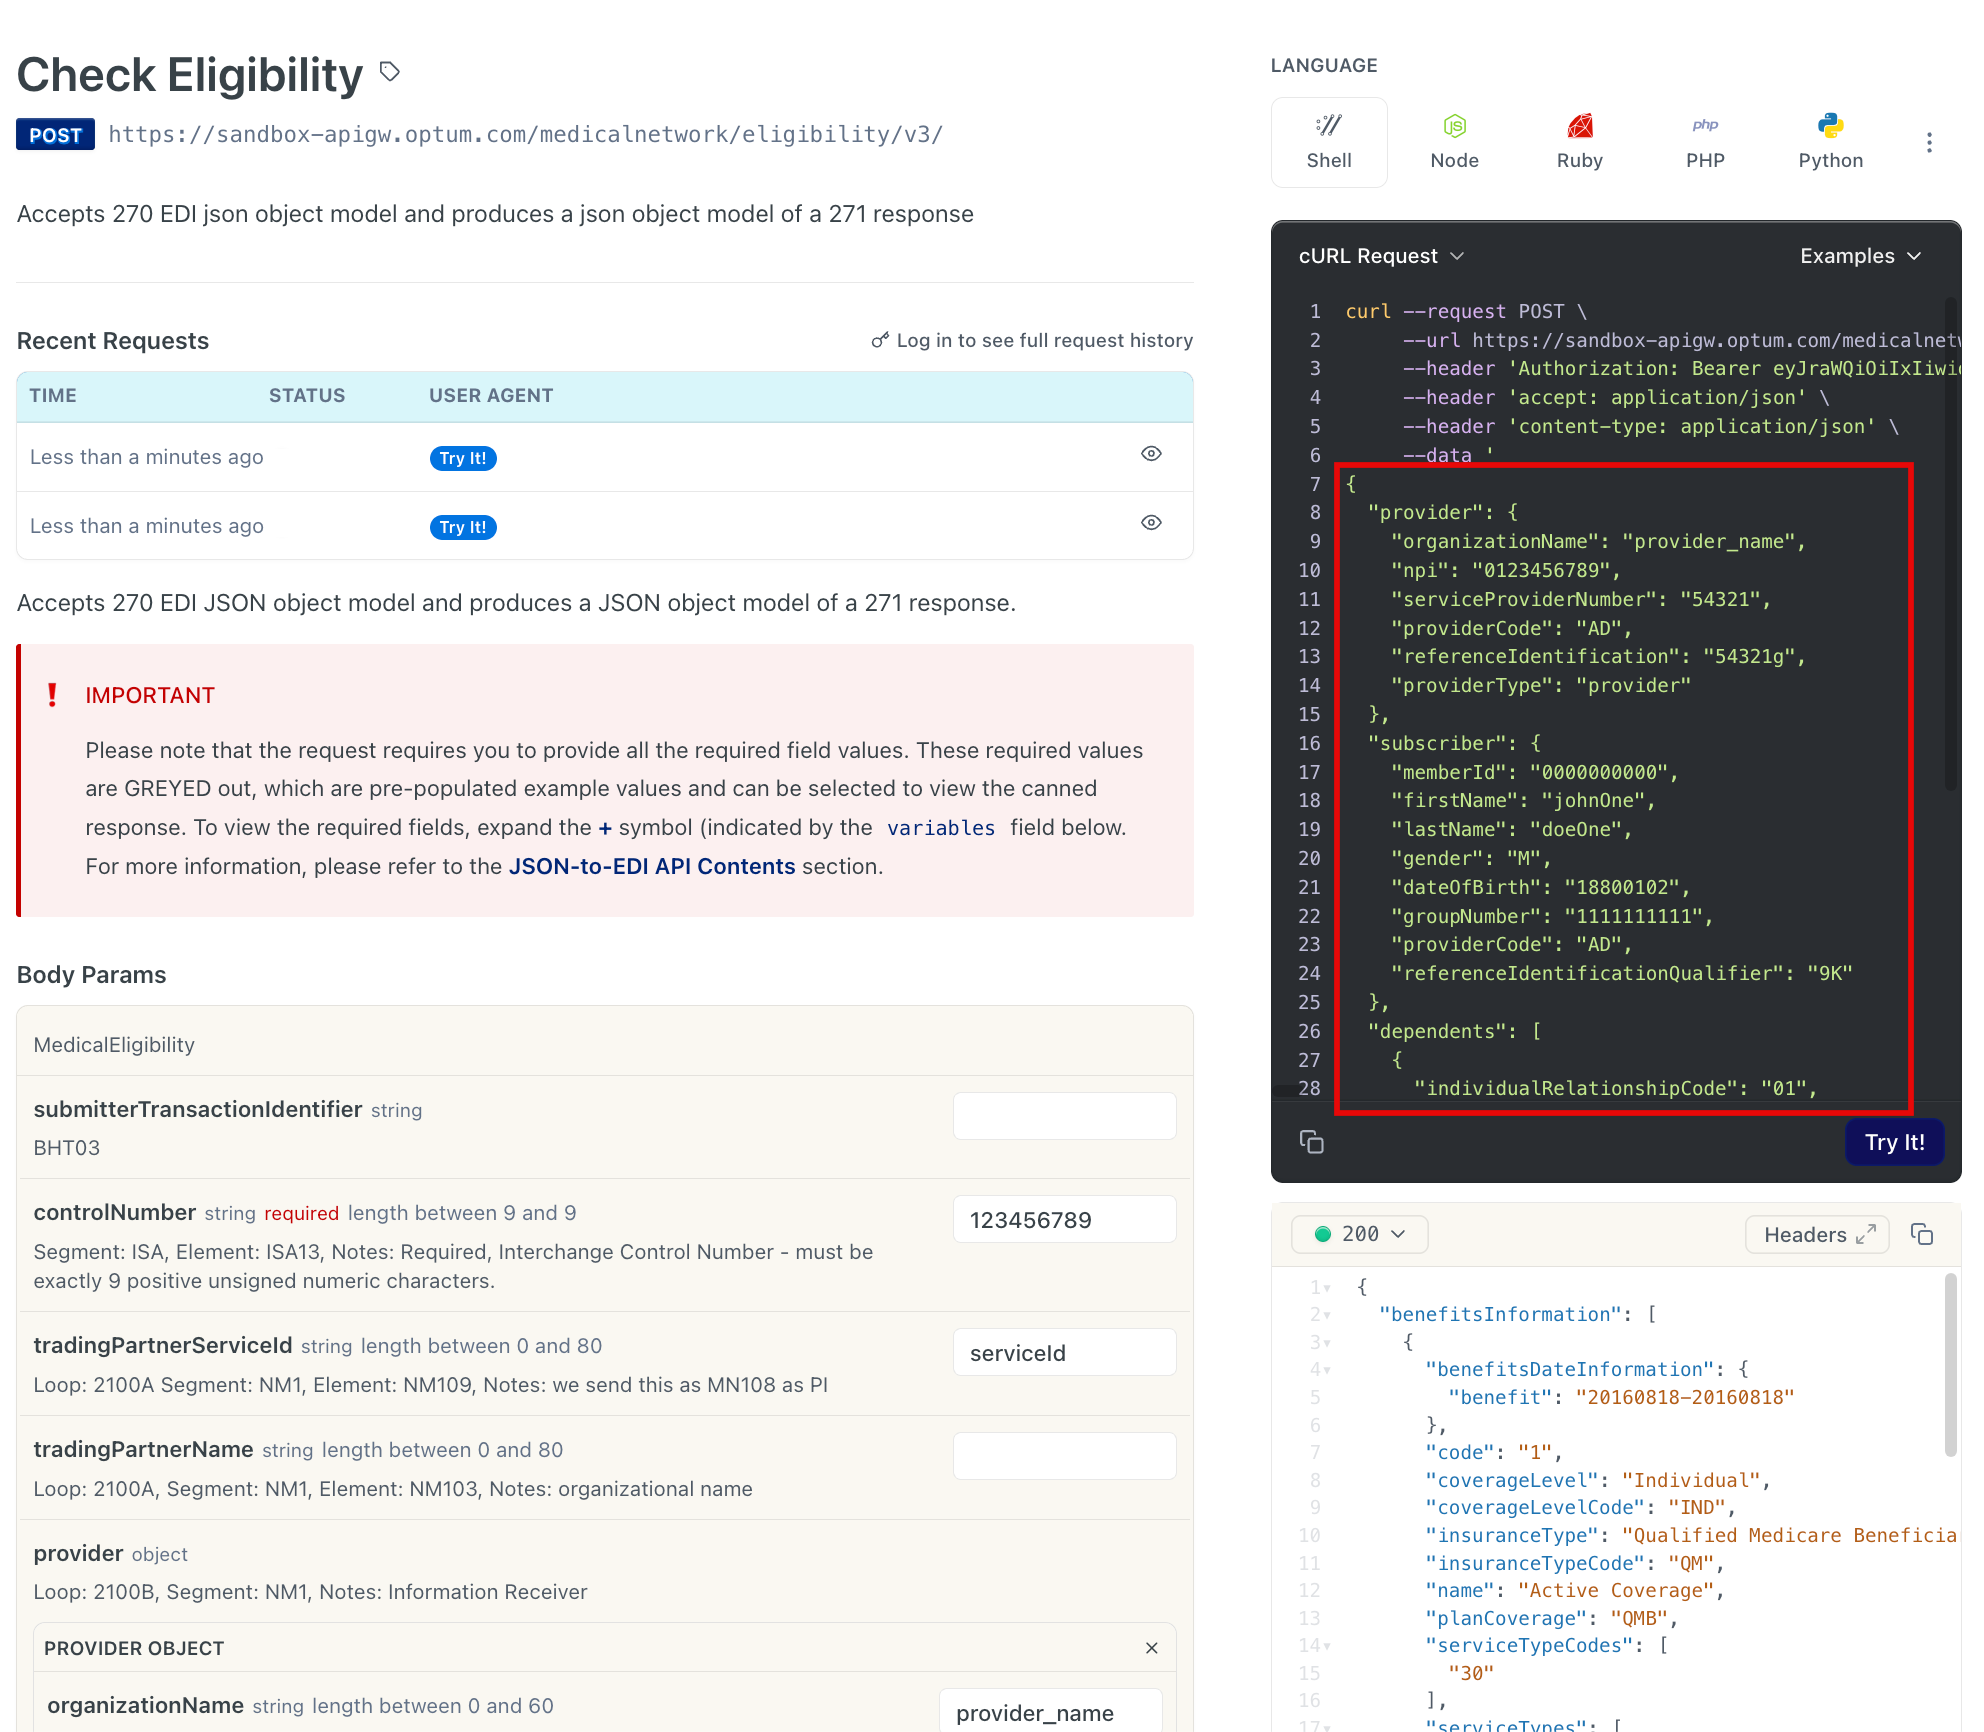Collapse benefitsDateInformation object at line 4
This screenshot has height=1732, width=1984.
[1327, 1370]
